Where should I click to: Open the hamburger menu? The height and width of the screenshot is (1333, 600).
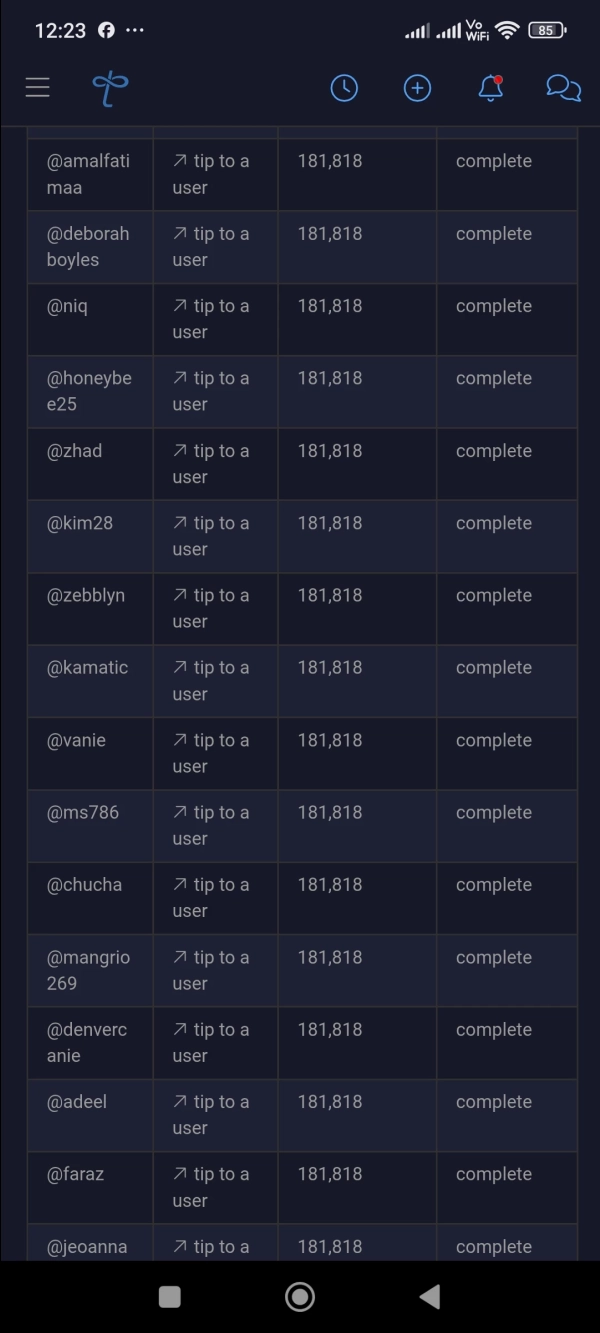click(x=38, y=87)
